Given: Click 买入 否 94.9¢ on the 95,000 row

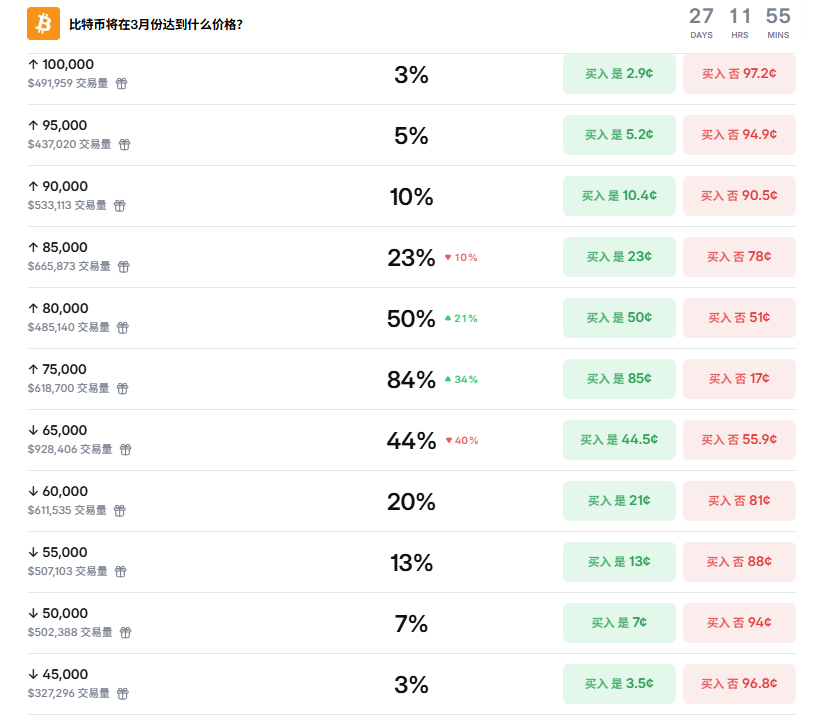Looking at the screenshot, I should [739, 135].
